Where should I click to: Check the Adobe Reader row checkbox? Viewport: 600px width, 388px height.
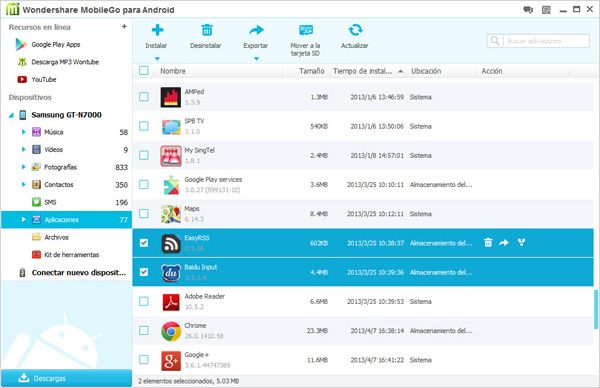(144, 301)
